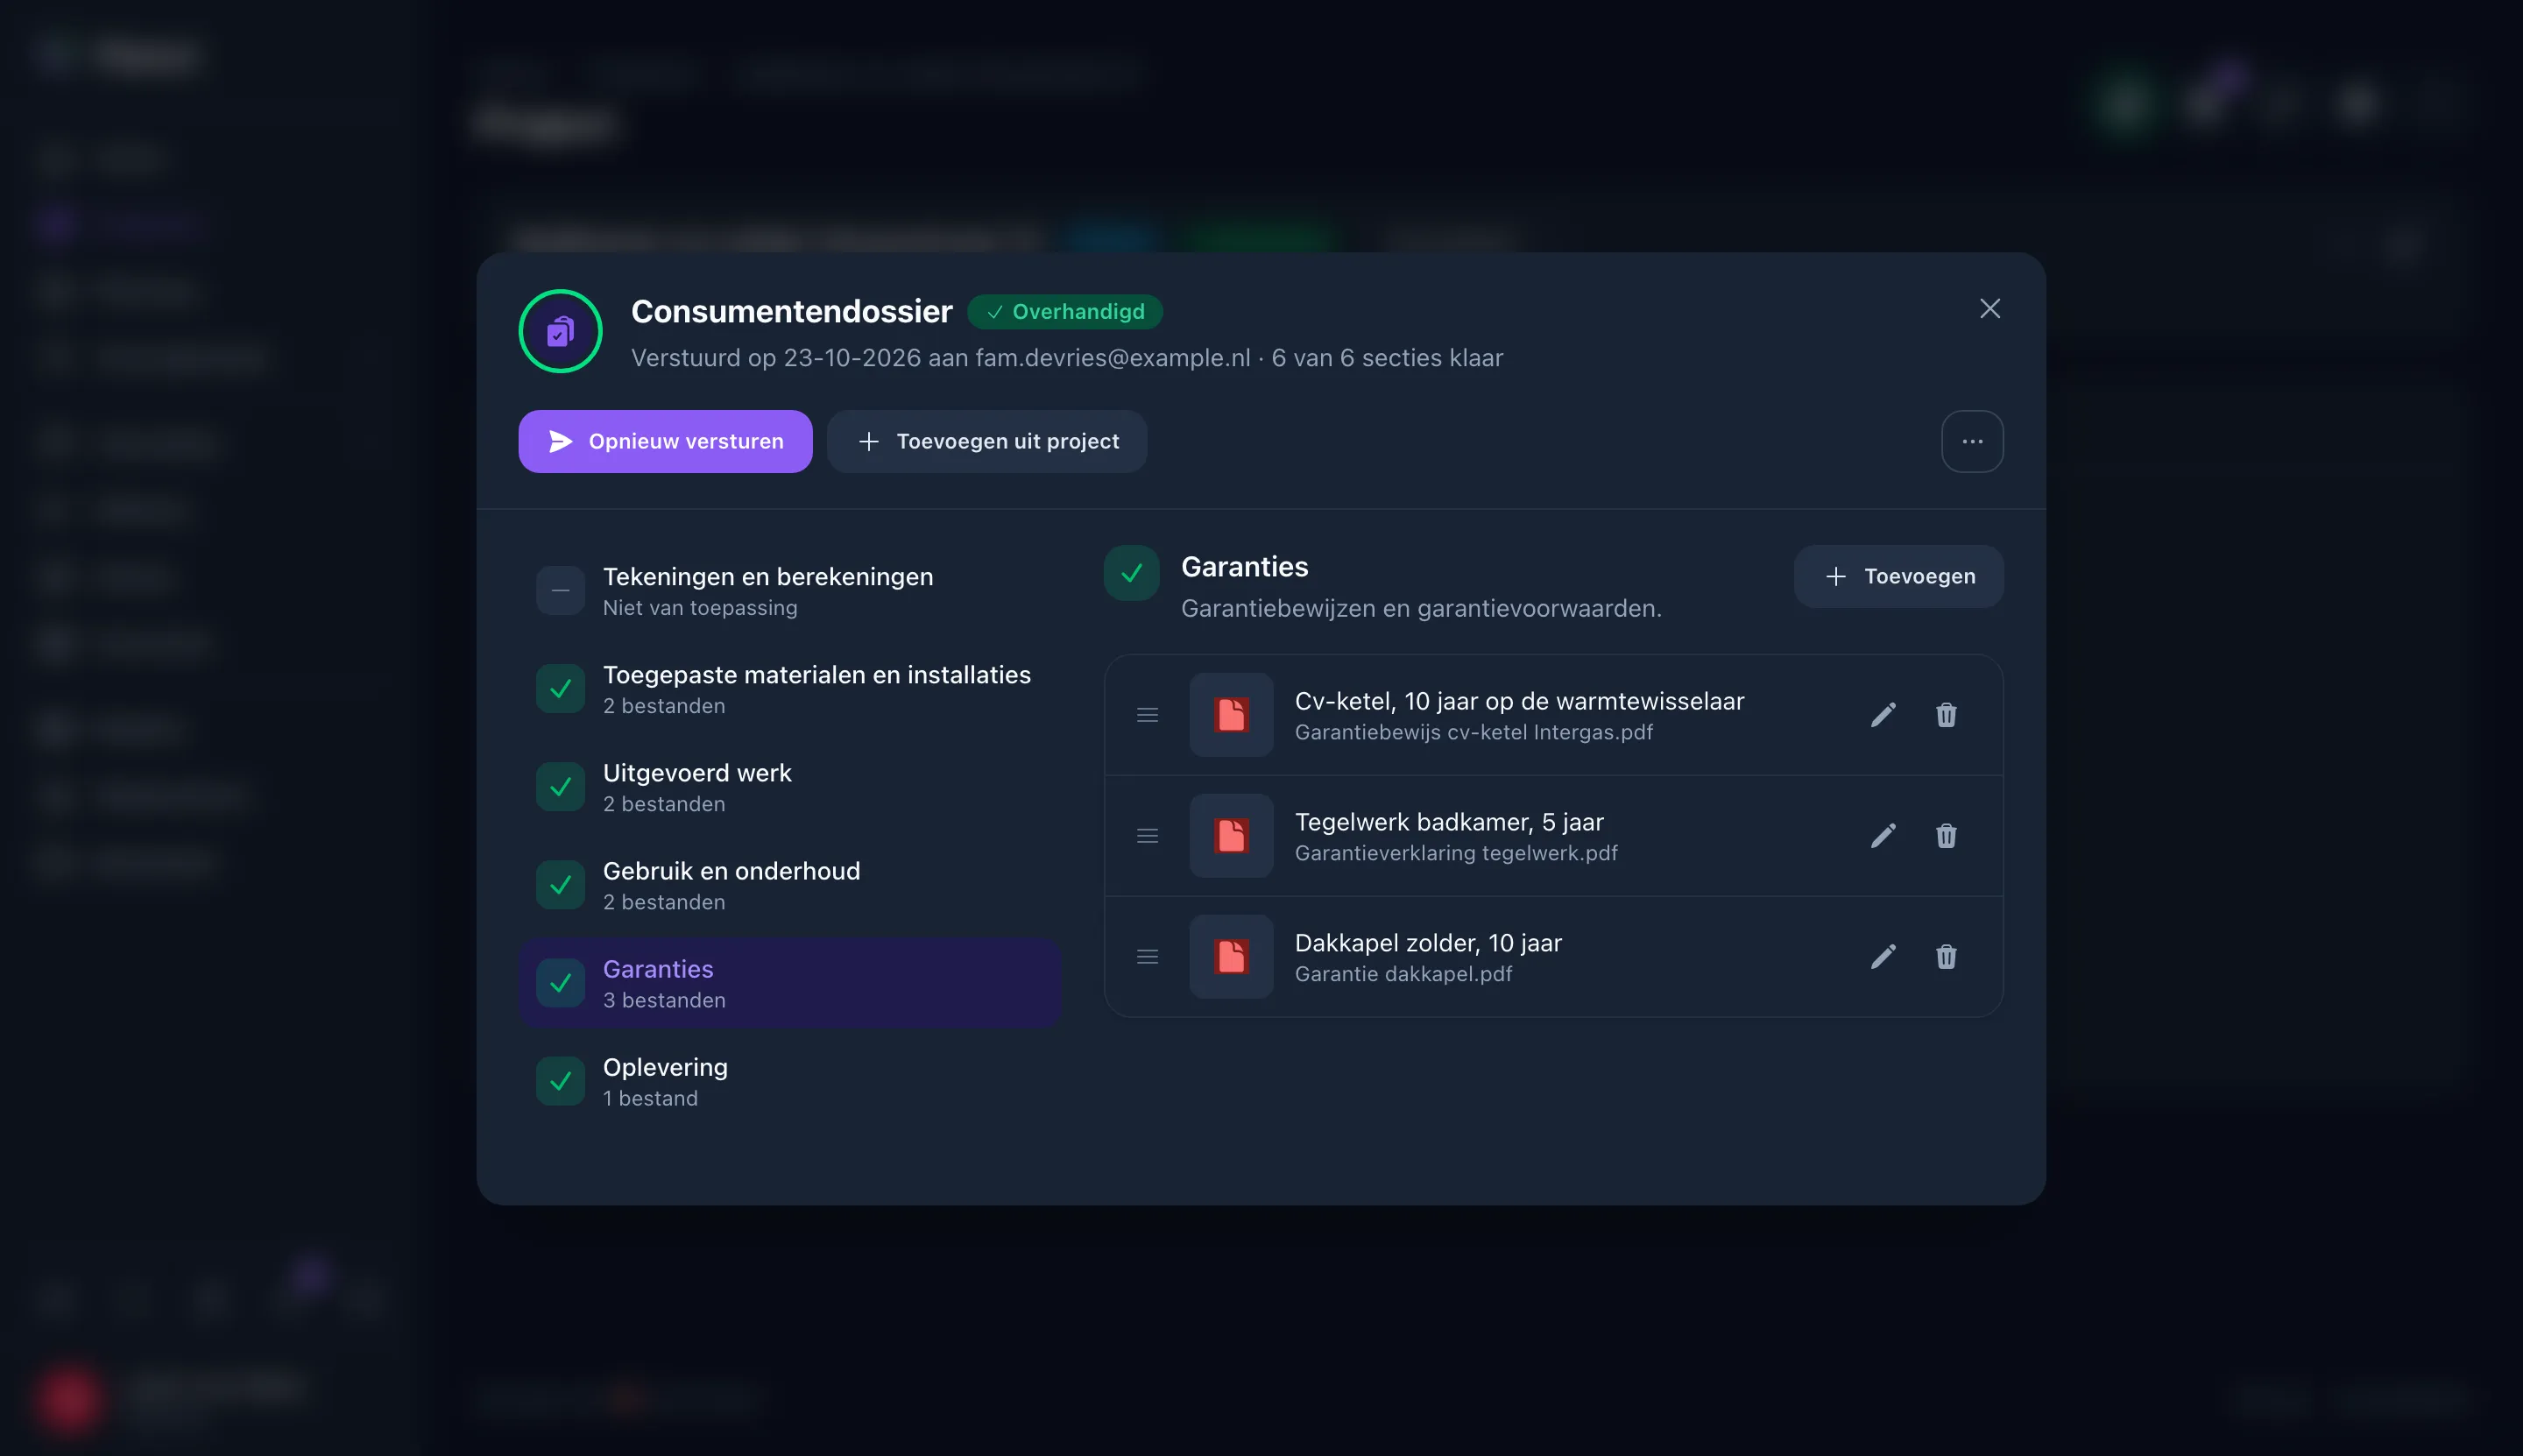This screenshot has width=2523, height=1456.
Task: Open PDF icon for Garantieverklaring tegelwerk
Action: click(1231, 836)
